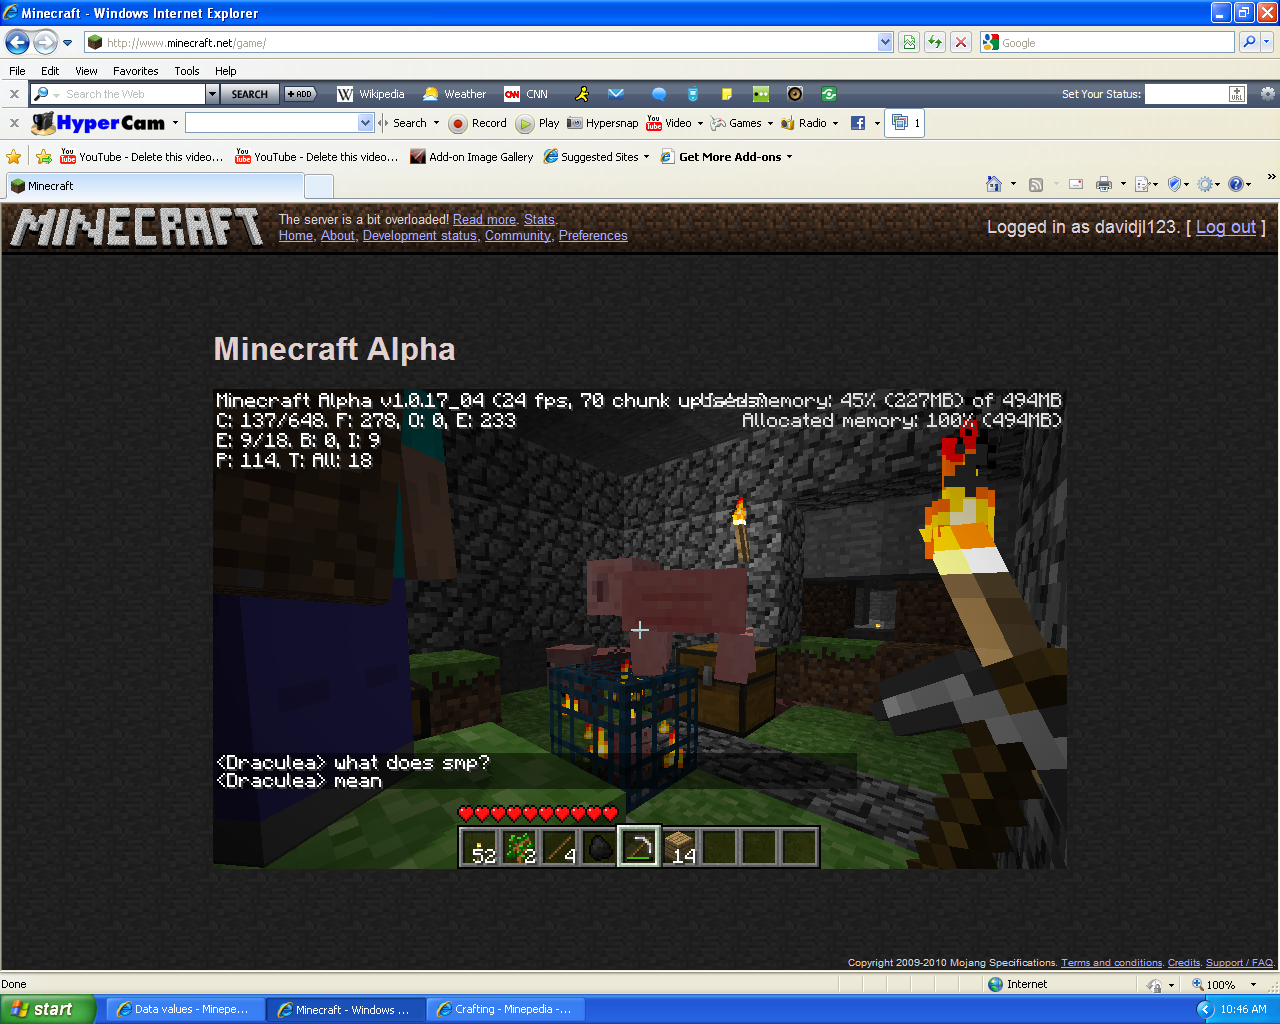Expand the Games dropdown in HyperCam toolbar
The image size is (1280, 1024).
(770, 124)
